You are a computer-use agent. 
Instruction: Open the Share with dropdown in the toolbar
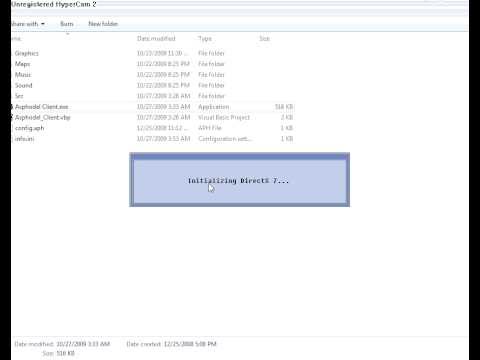pyautogui.click(x=28, y=24)
